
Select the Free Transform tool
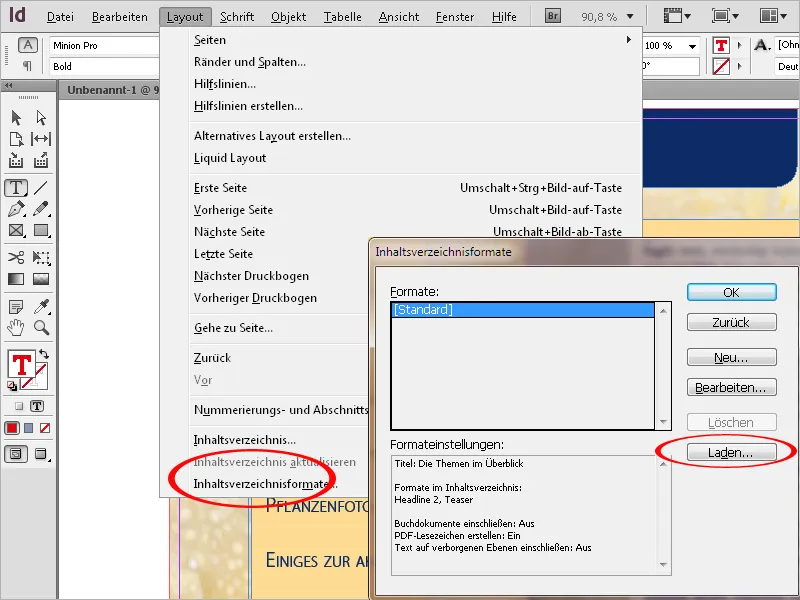point(41,257)
